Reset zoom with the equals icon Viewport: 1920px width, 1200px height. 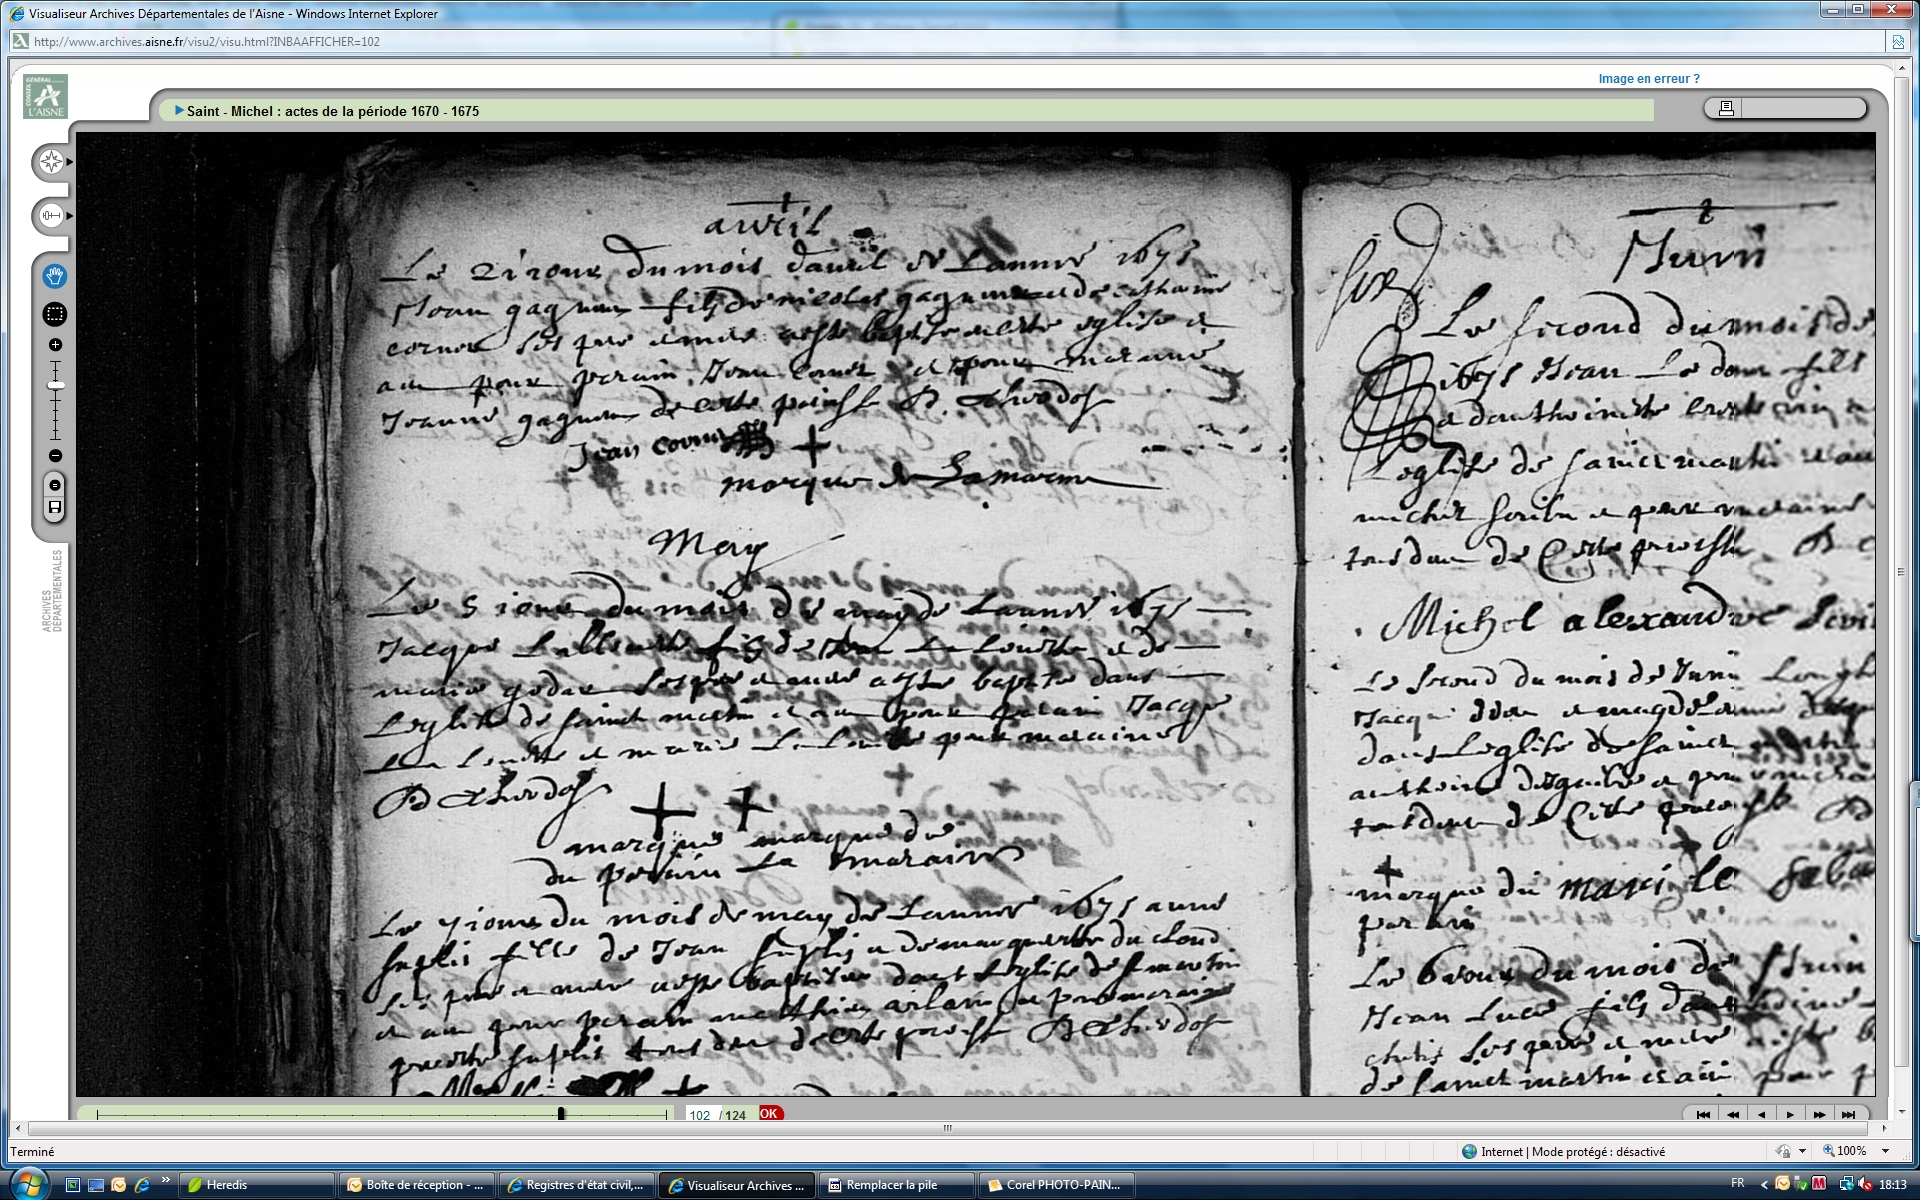tap(55, 485)
